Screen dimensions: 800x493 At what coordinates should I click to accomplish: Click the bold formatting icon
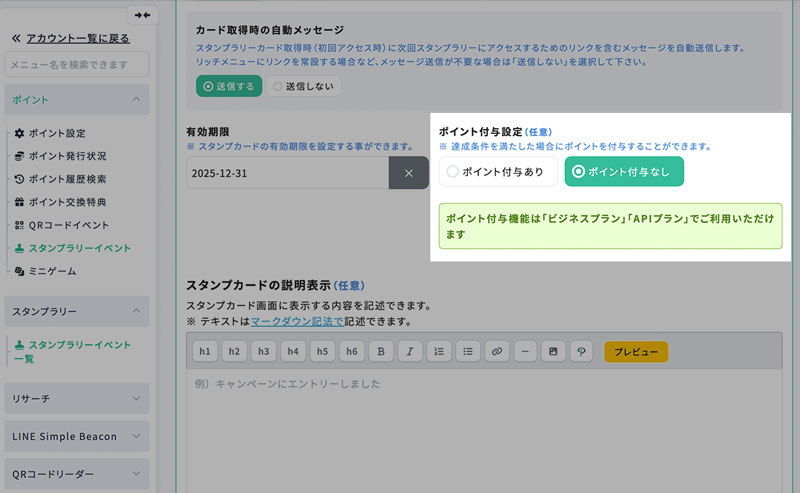(380, 352)
